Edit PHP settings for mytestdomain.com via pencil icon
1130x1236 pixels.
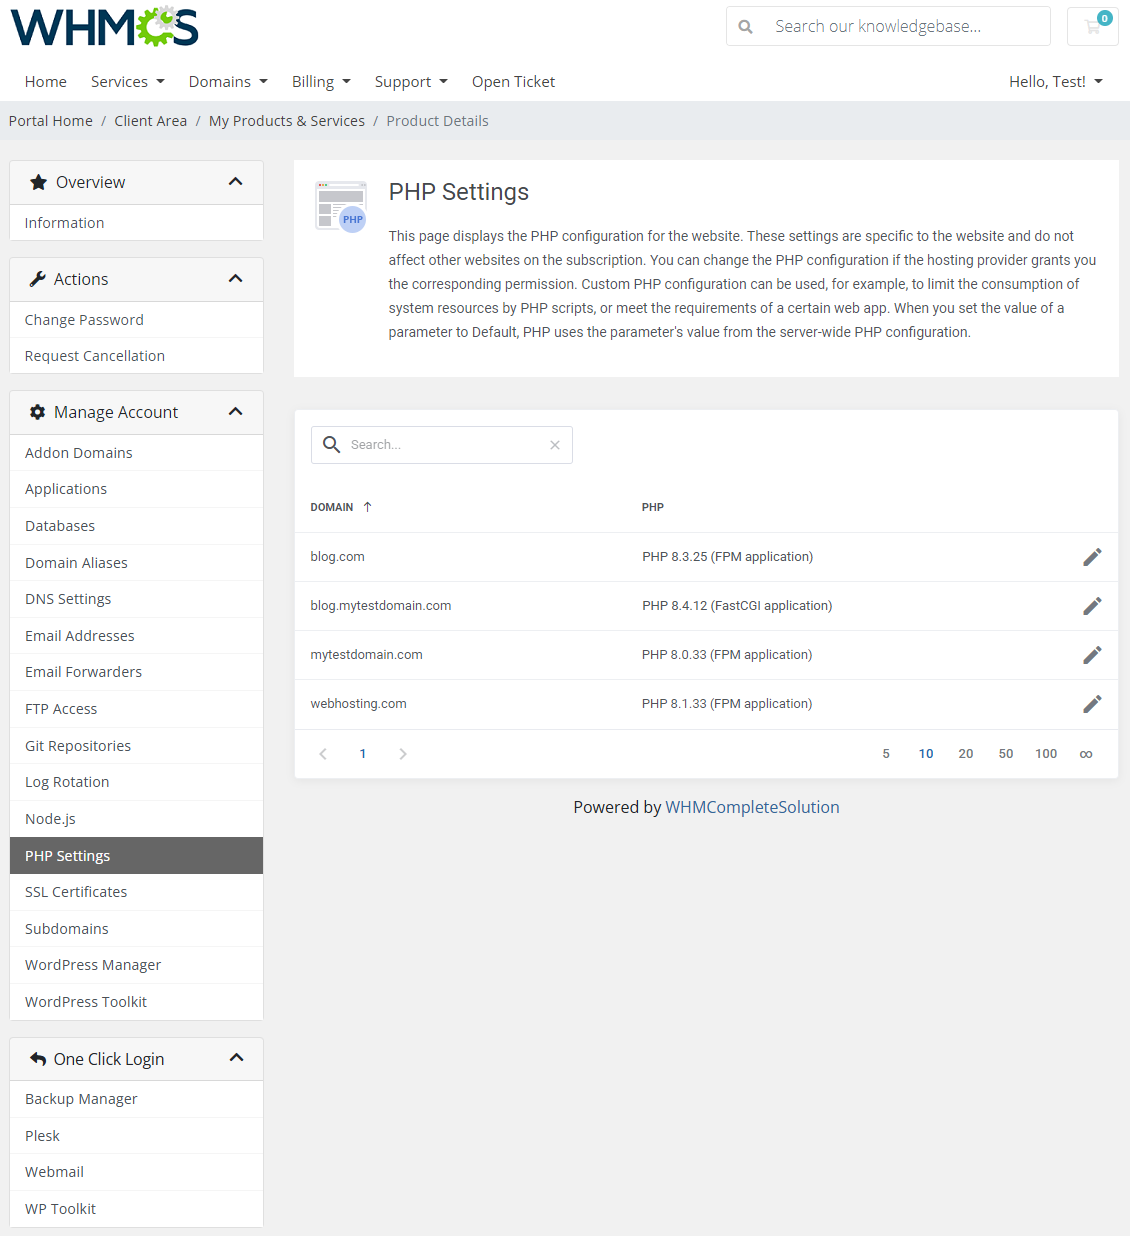tap(1092, 655)
